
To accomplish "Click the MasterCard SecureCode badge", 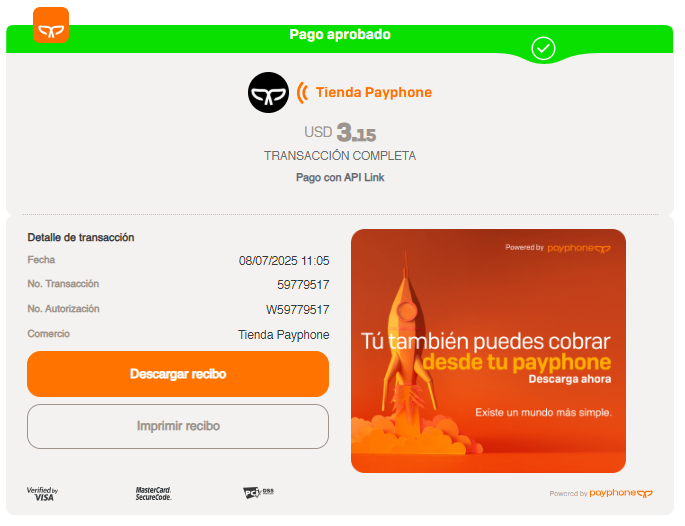I will click(153, 494).
